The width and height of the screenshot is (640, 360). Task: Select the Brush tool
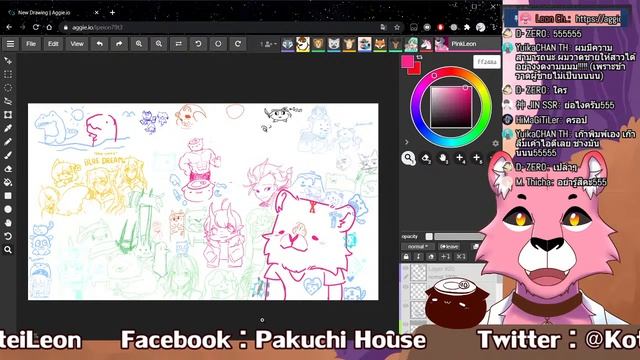(8, 155)
